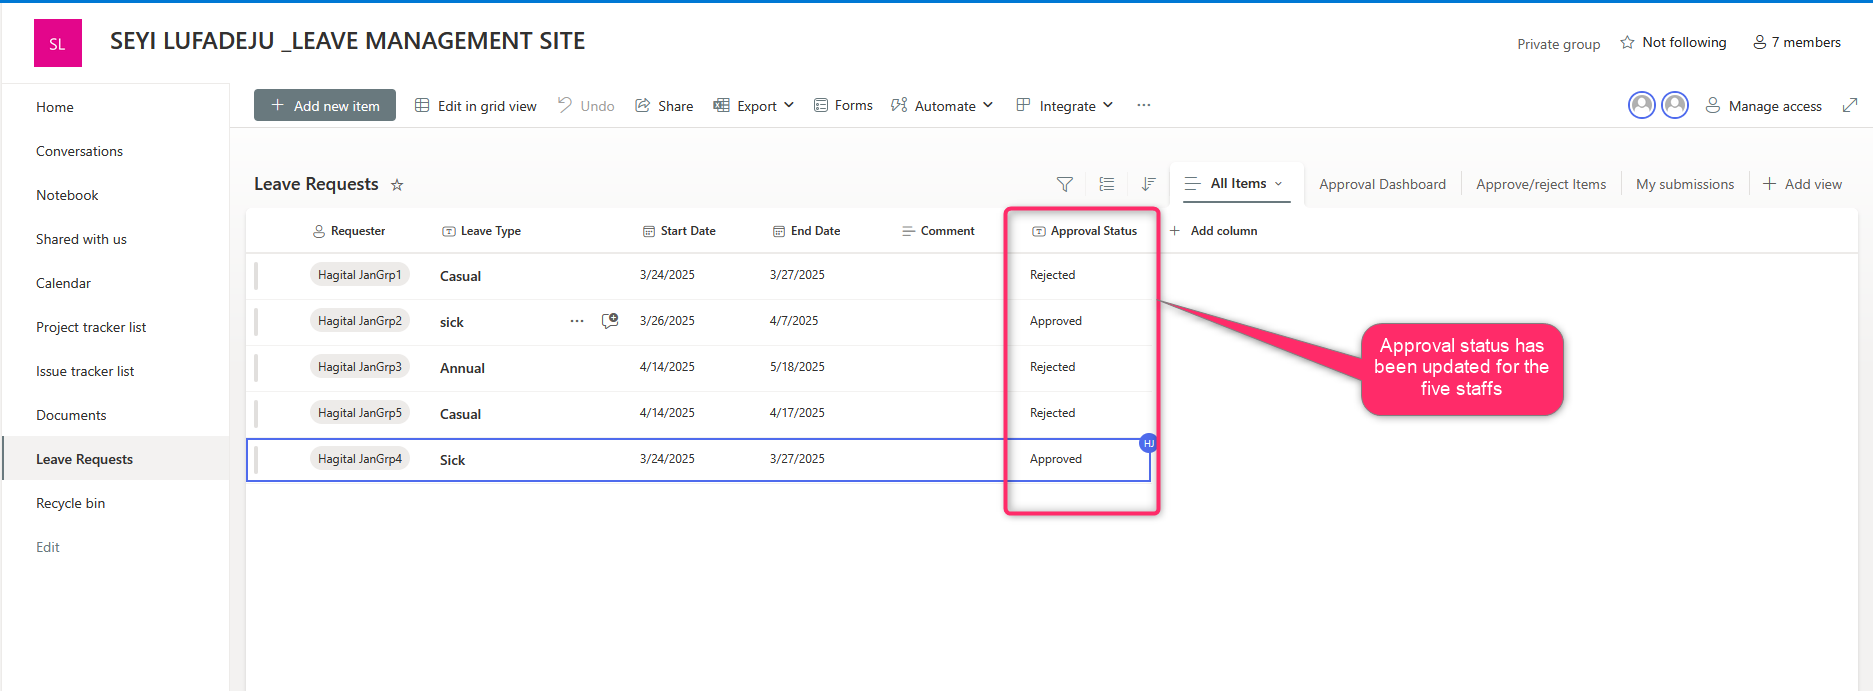Click Add column
The height and width of the screenshot is (691, 1873).
point(1213,231)
